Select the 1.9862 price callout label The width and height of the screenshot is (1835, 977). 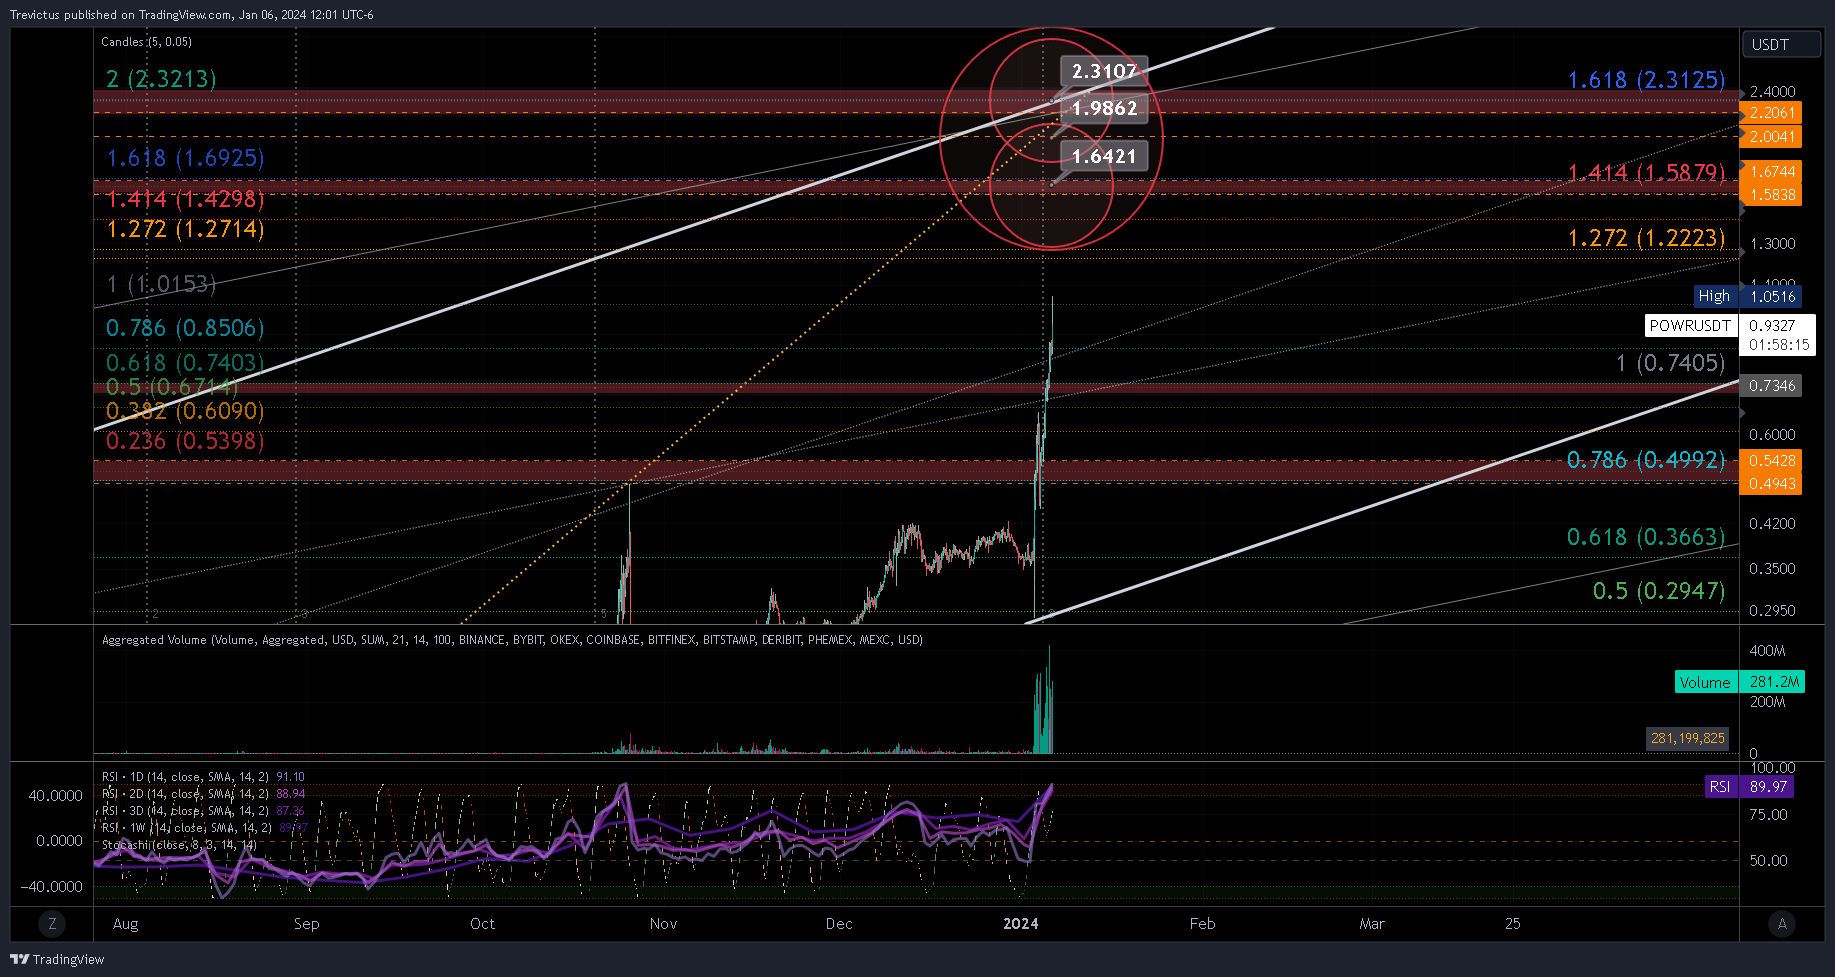(x=1104, y=108)
